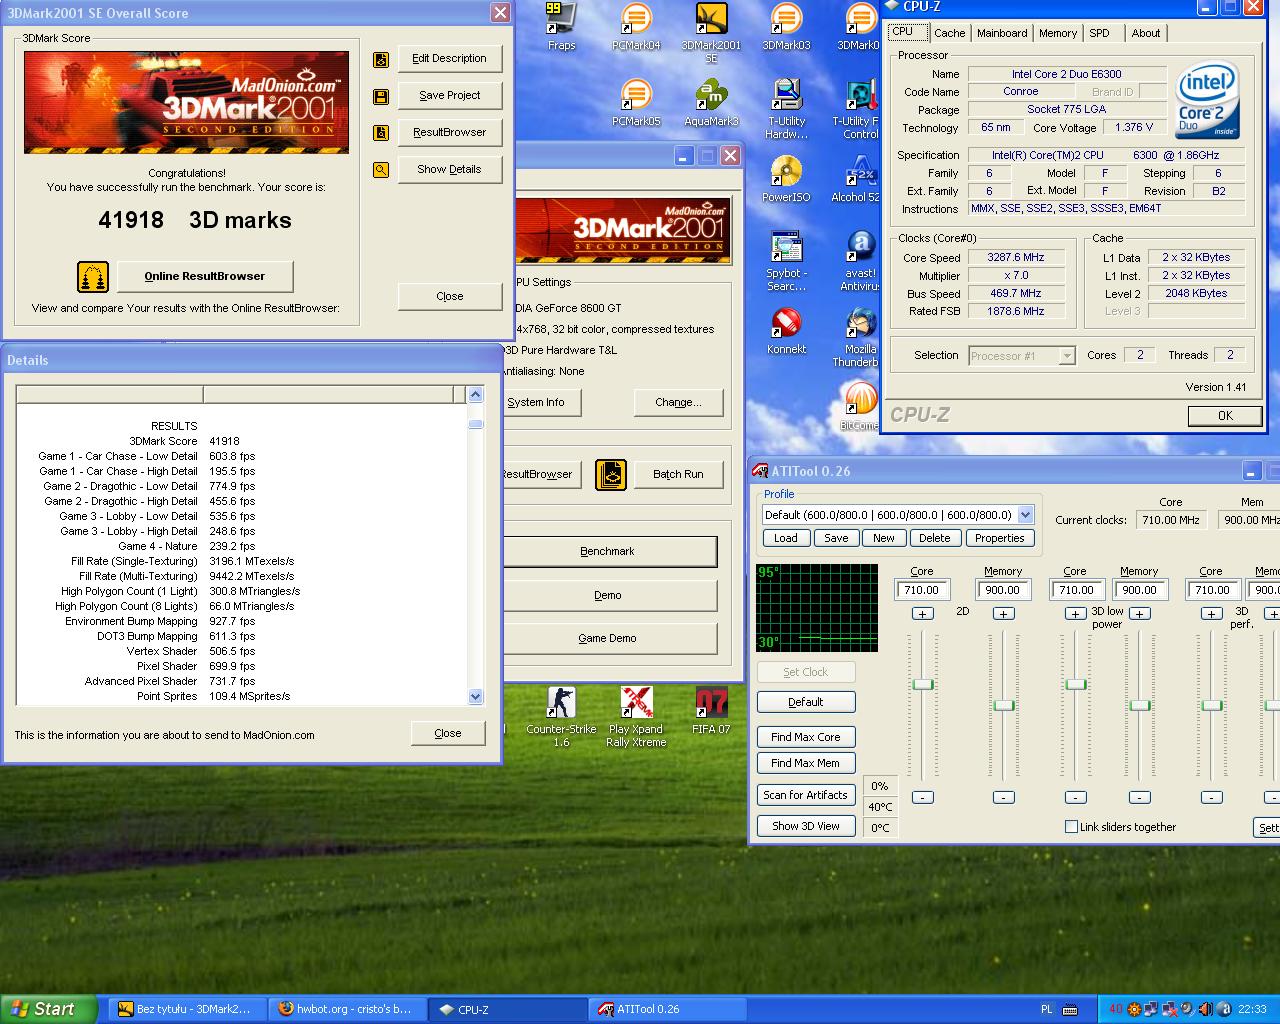Image resolution: width=1280 pixels, height=1024 pixels.
Task: Click Details list scroll down arrow
Action: (x=475, y=696)
